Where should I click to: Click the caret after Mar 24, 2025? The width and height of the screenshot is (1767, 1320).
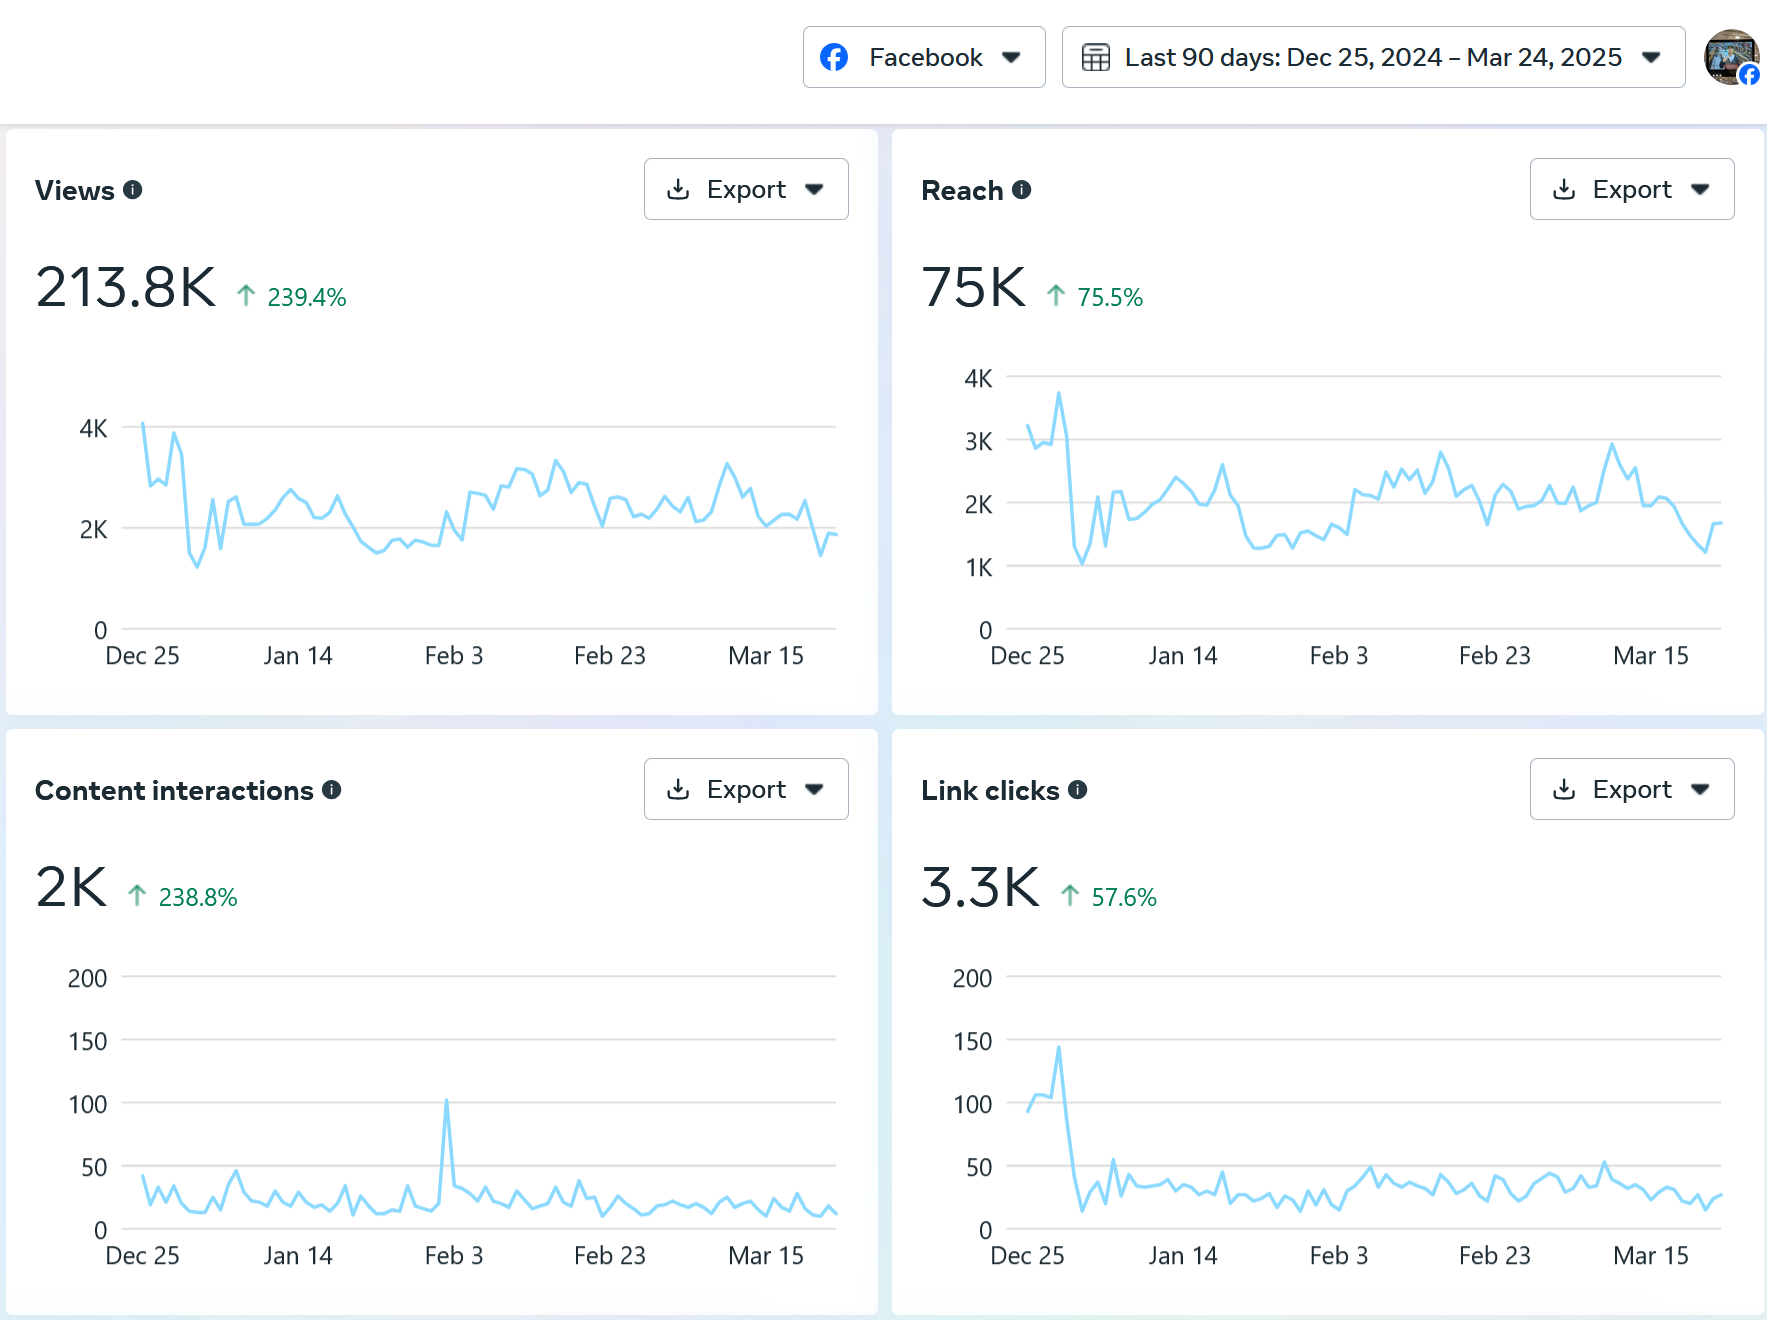(x=1651, y=57)
